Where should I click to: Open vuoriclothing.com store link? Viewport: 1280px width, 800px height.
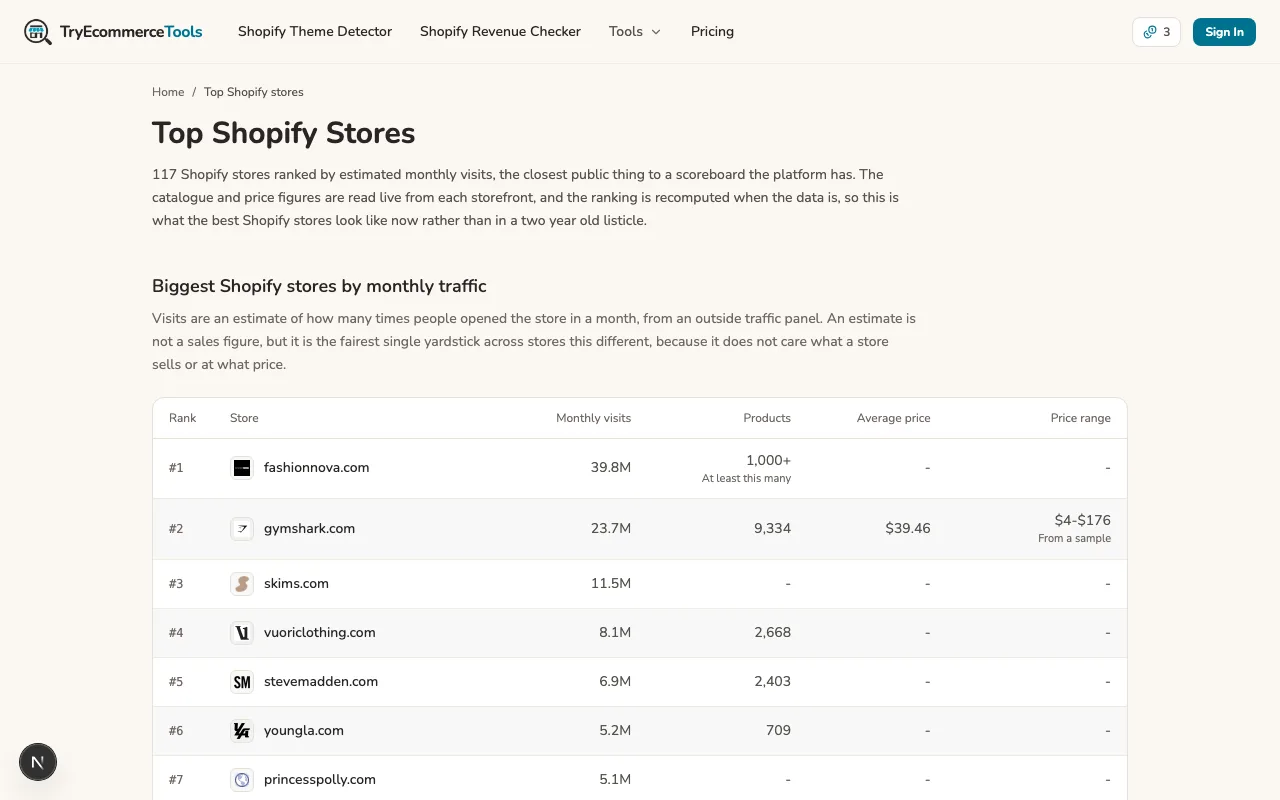click(x=320, y=633)
